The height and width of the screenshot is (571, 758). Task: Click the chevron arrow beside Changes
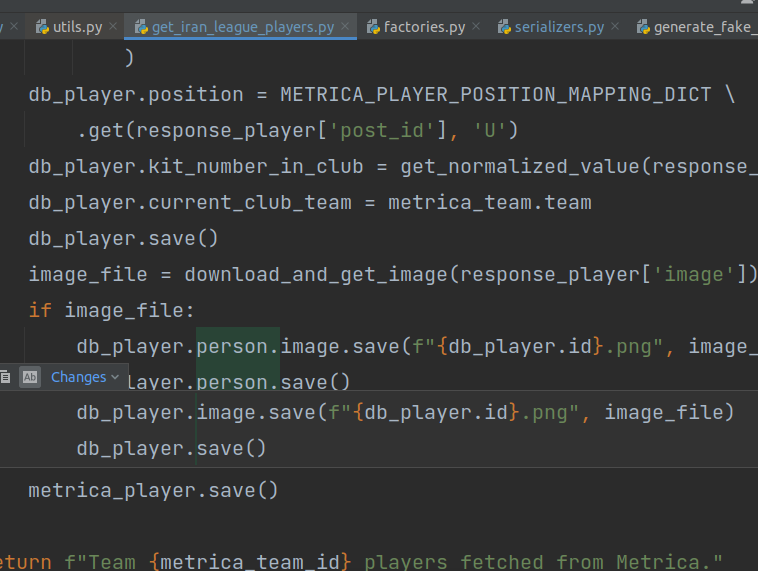[x=115, y=377]
